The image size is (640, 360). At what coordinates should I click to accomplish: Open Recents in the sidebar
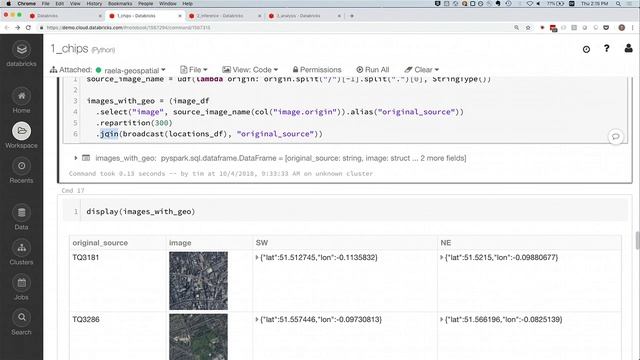tap(21, 171)
